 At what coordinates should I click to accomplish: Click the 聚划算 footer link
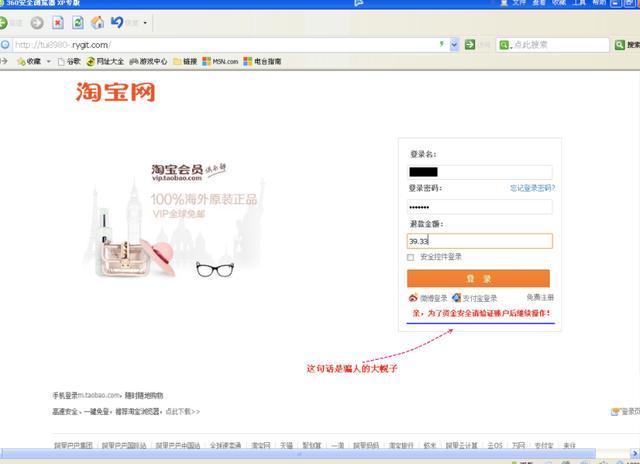(x=312, y=445)
